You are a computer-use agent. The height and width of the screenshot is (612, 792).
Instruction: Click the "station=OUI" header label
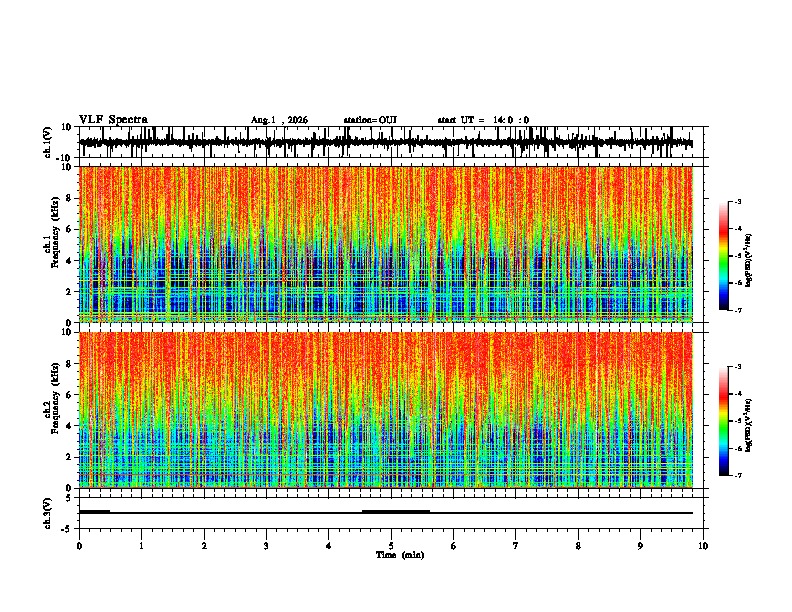tap(370, 120)
